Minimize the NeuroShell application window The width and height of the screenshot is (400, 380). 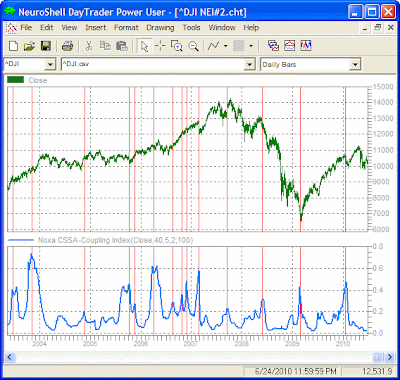[x=356, y=12]
